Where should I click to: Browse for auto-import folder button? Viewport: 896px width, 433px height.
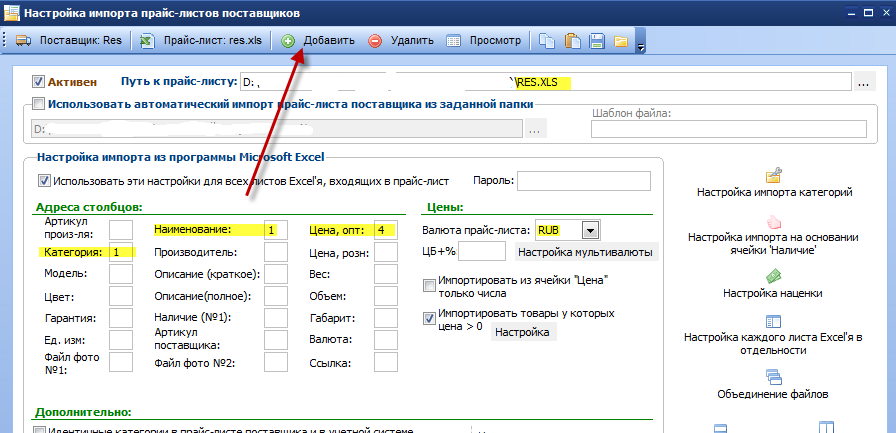(534, 130)
